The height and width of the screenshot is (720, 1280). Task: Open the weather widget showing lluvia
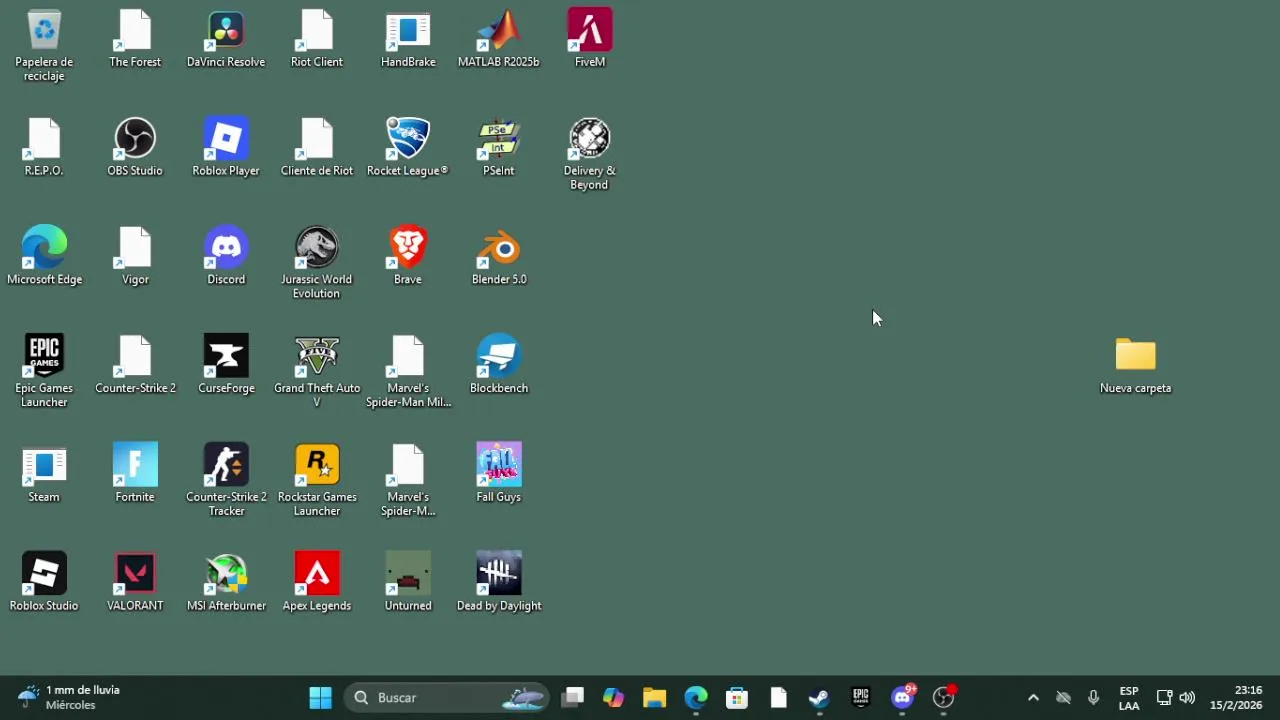click(x=70, y=697)
